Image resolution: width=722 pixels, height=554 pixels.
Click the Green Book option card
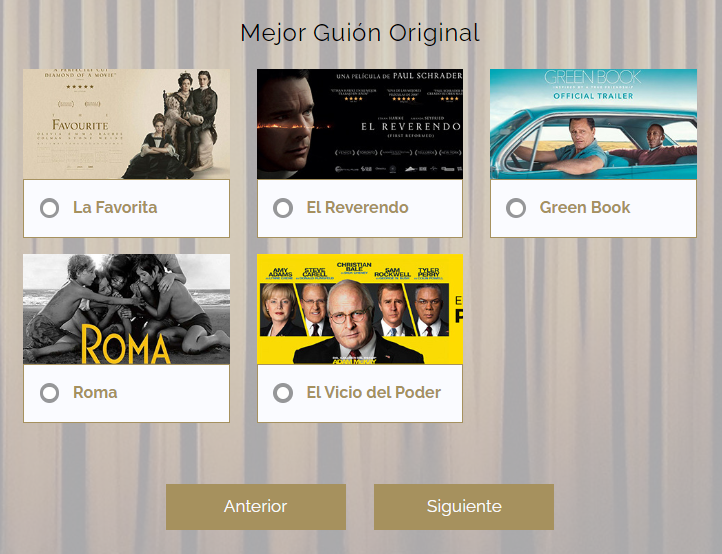pyautogui.click(x=594, y=153)
